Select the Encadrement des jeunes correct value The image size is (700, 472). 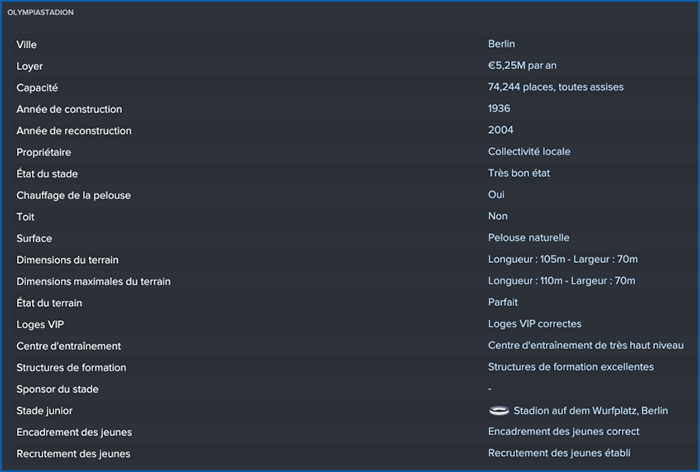(563, 431)
